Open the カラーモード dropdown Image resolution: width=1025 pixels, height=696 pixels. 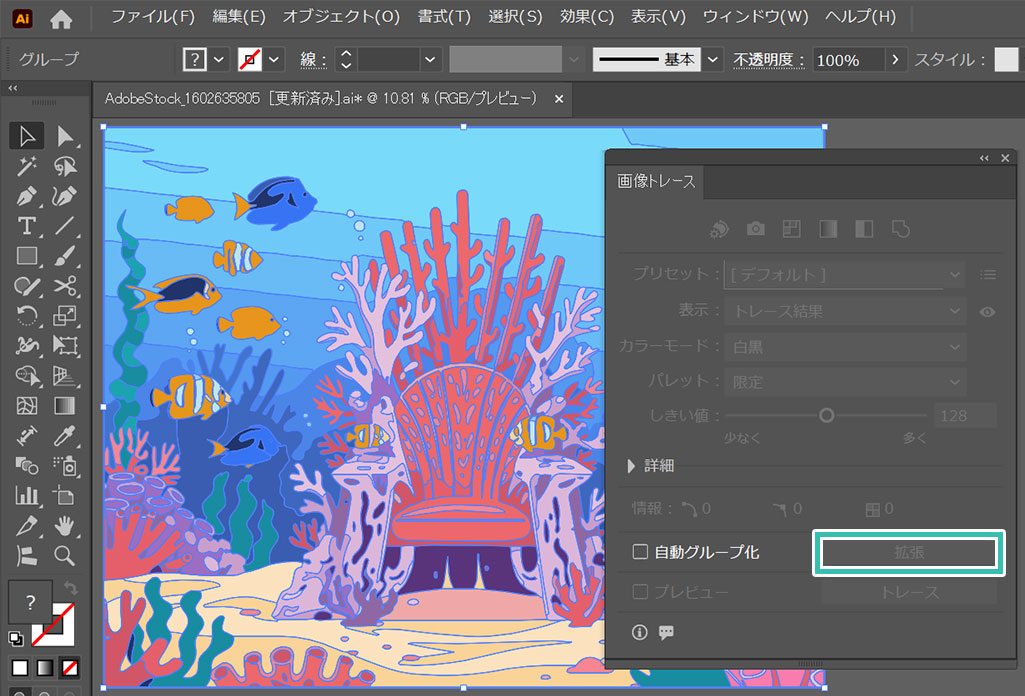845,347
